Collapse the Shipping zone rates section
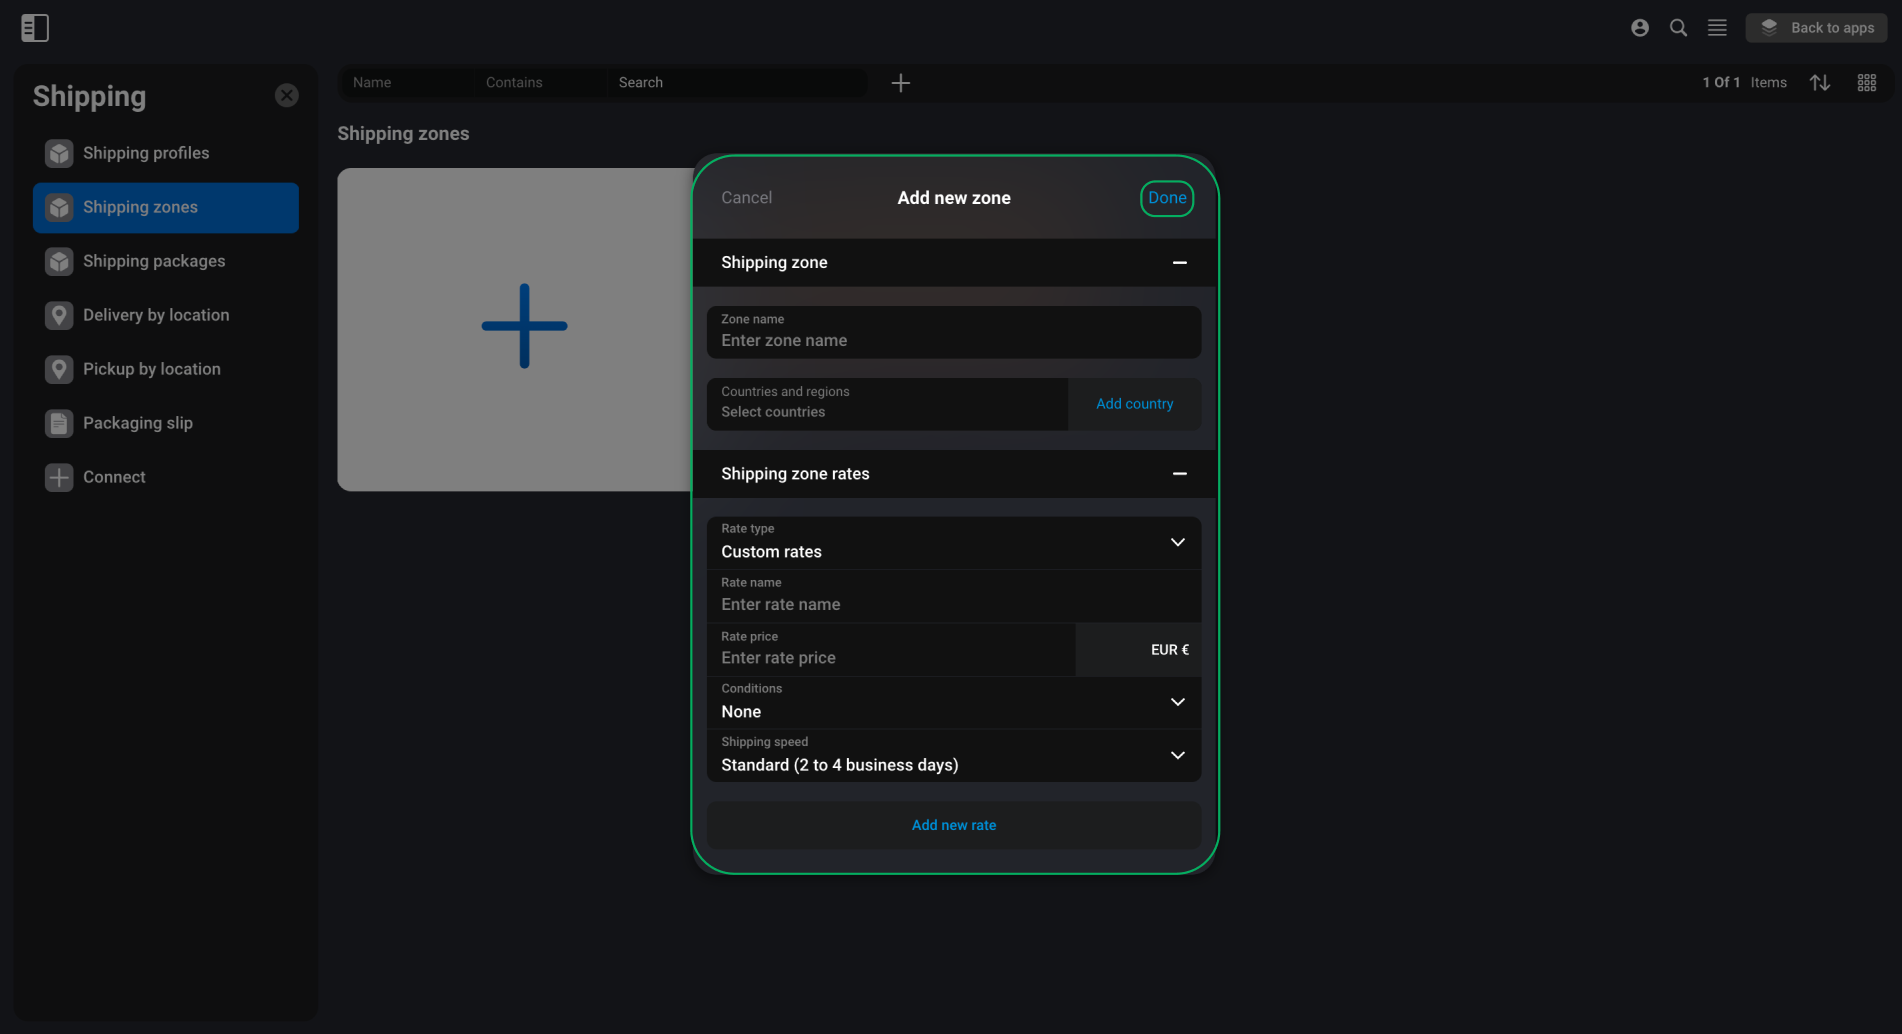The width and height of the screenshot is (1902, 1034). click(x=1180, y=474)
